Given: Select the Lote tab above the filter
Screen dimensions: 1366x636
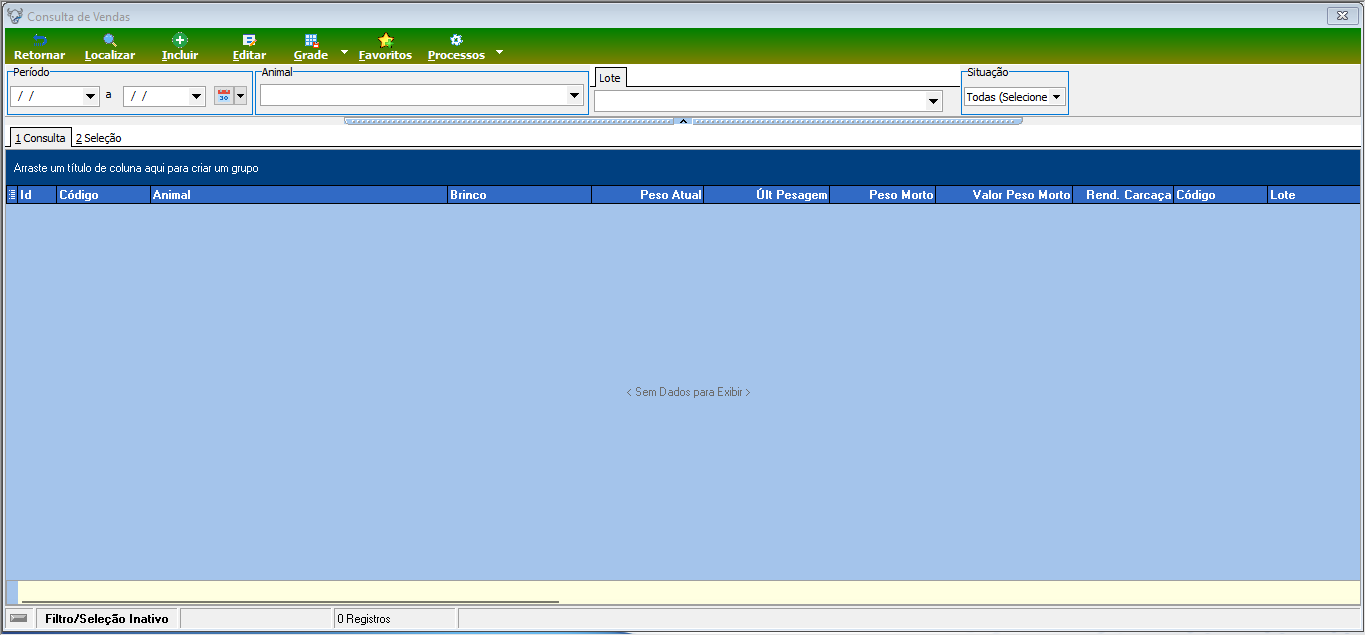Looking at the screenshot, I should [610, 78].
